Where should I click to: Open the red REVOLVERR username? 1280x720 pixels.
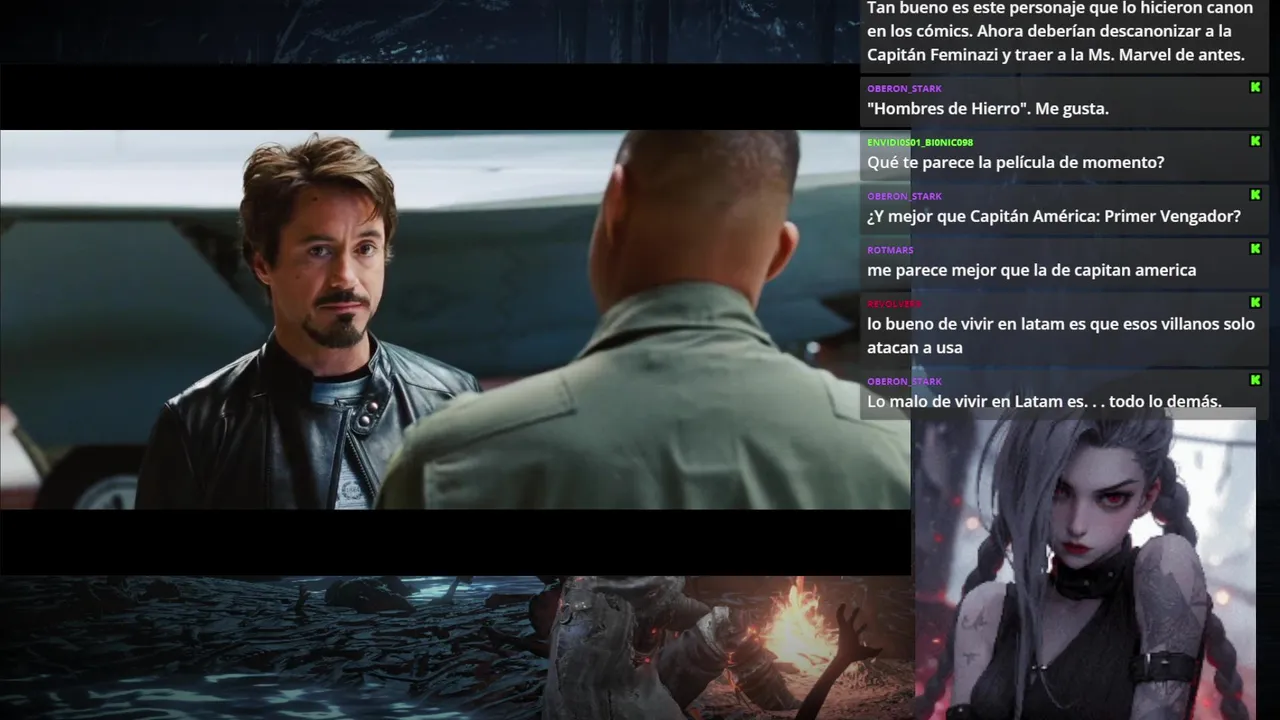(894, 304)
